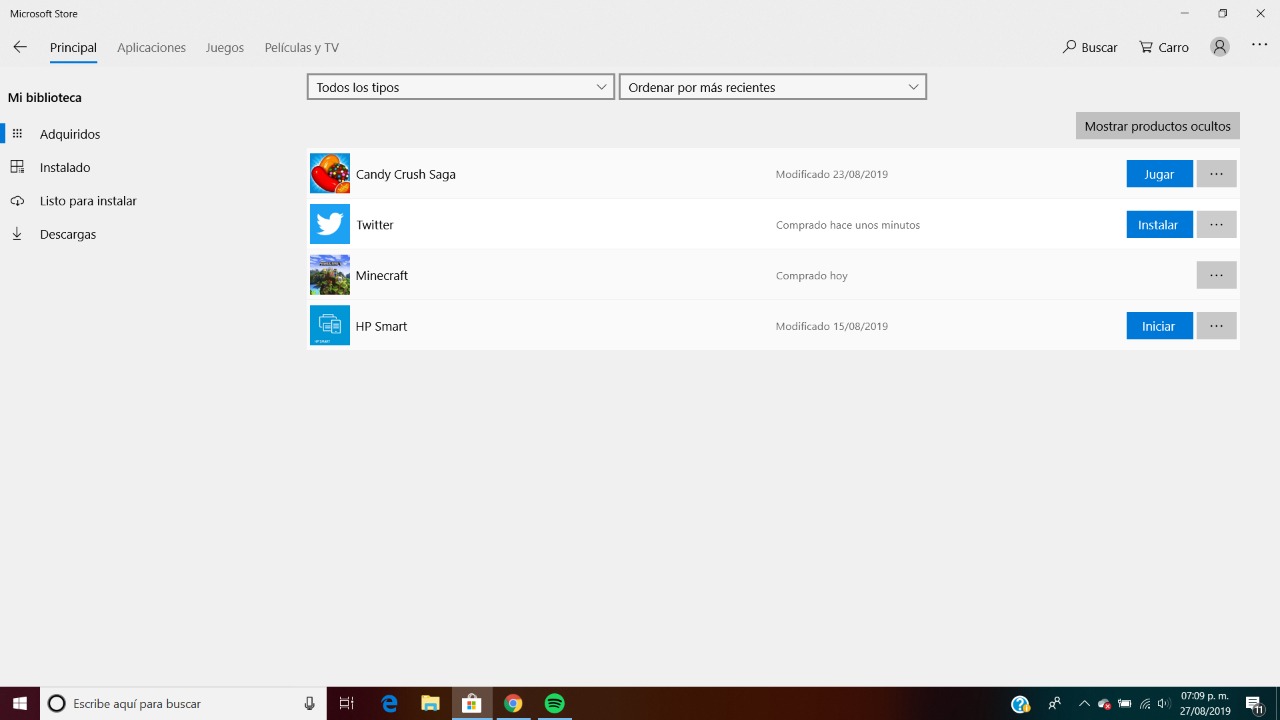The width and height of the screenshot is (1280, 720).
Task: Click 'Modificado 15/08/2019' text
Action: coord(832,326)
